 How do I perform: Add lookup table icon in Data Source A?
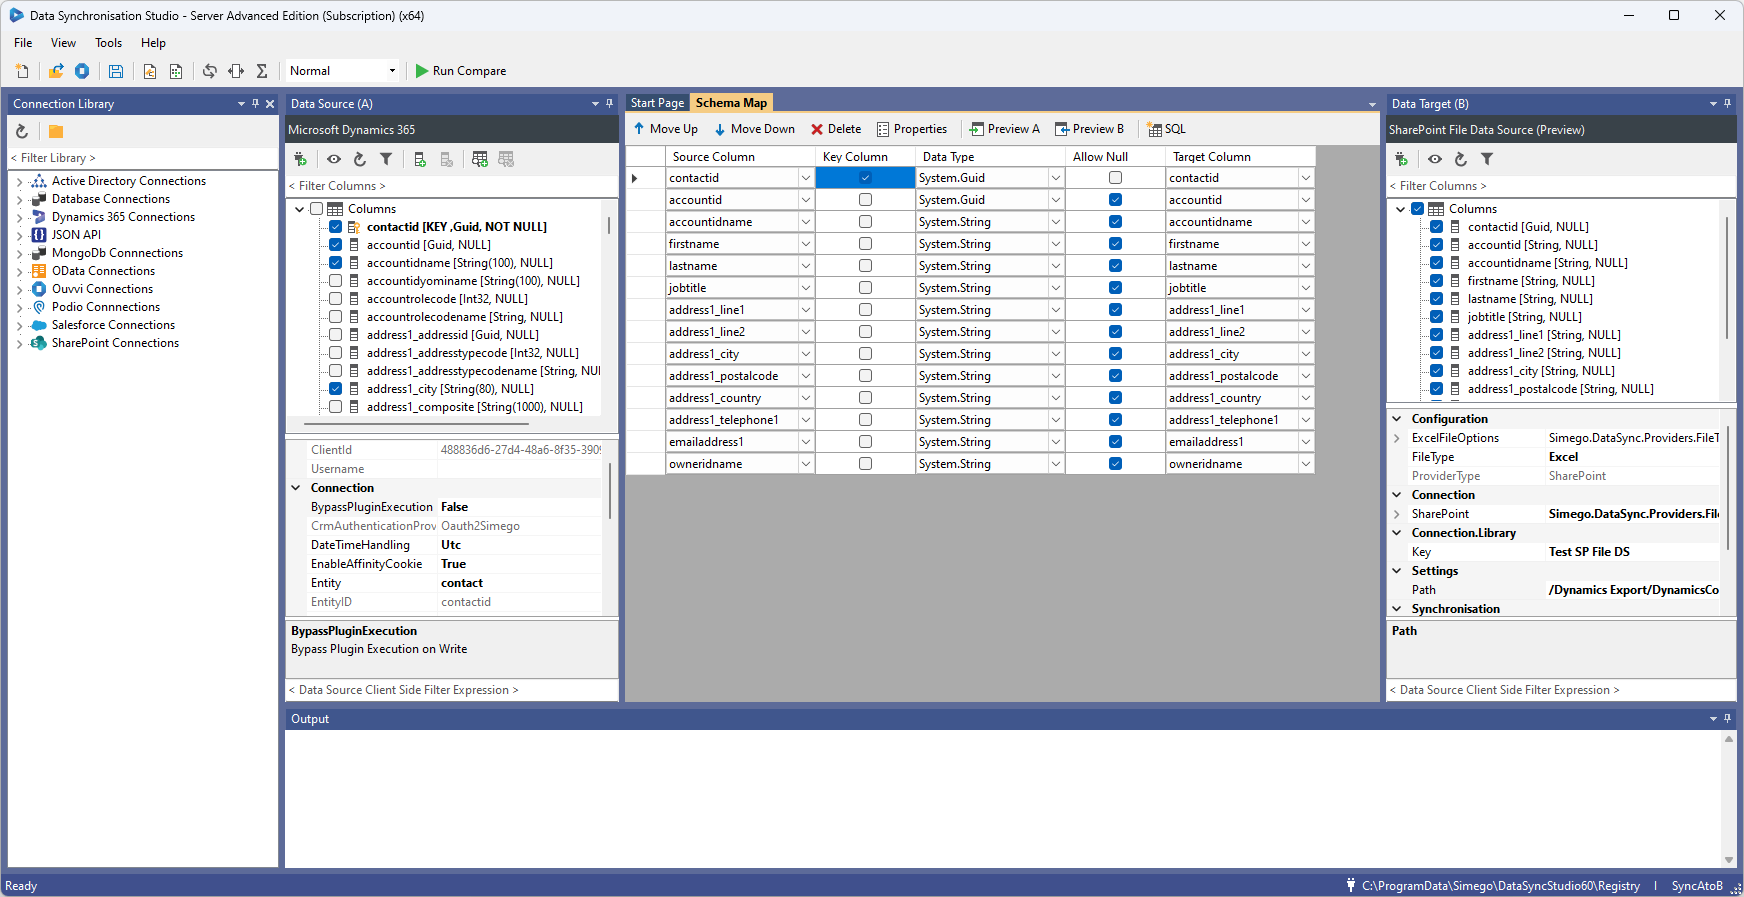tap(480, 159)
